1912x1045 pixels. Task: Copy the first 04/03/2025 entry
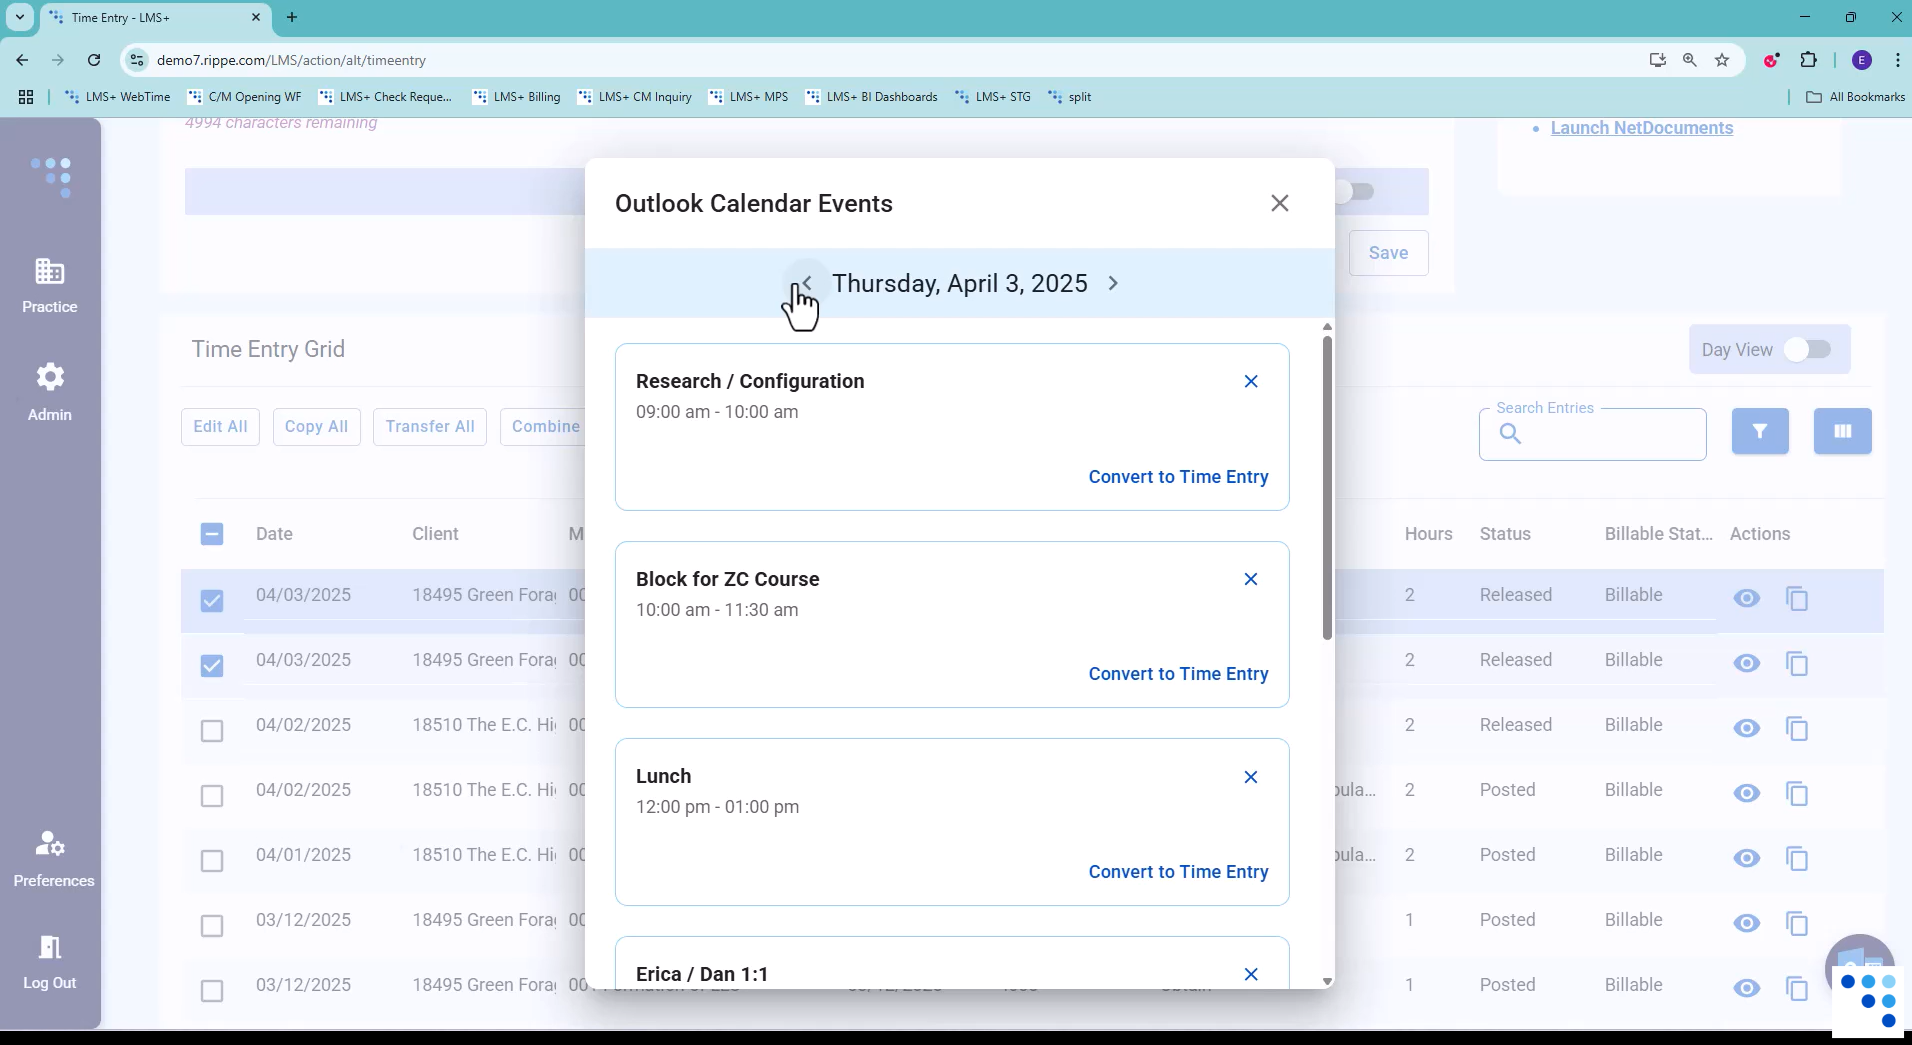point(1797,598)
